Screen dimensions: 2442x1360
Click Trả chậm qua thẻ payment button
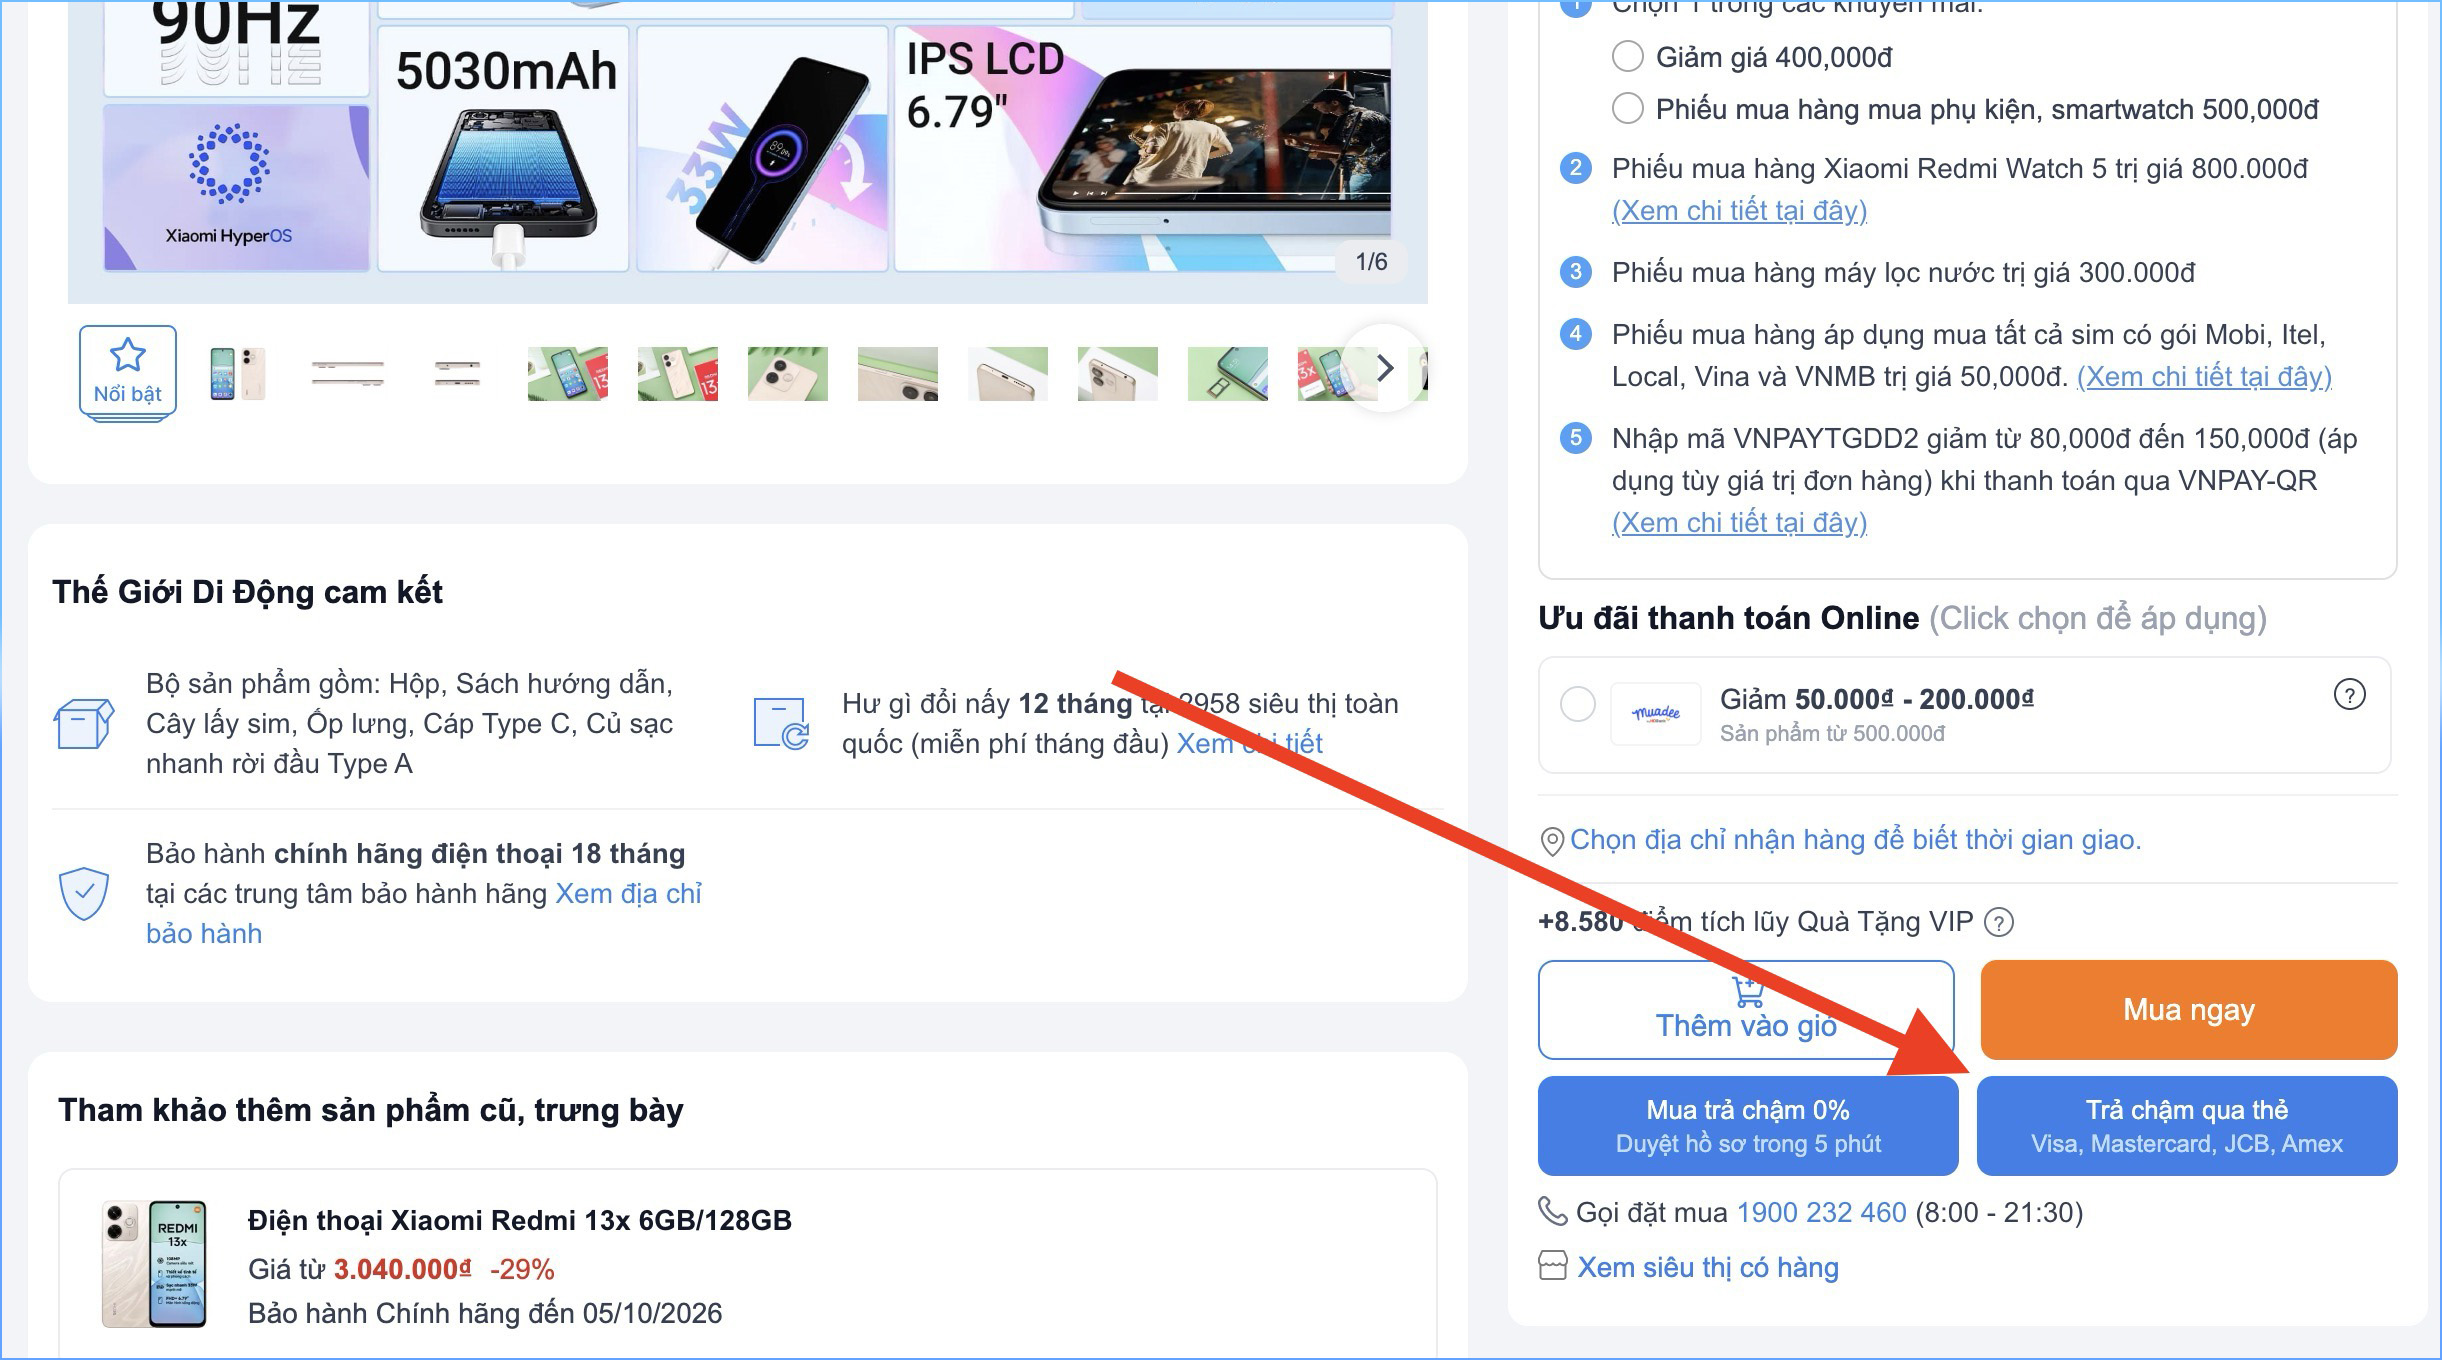point(2187,1125)
